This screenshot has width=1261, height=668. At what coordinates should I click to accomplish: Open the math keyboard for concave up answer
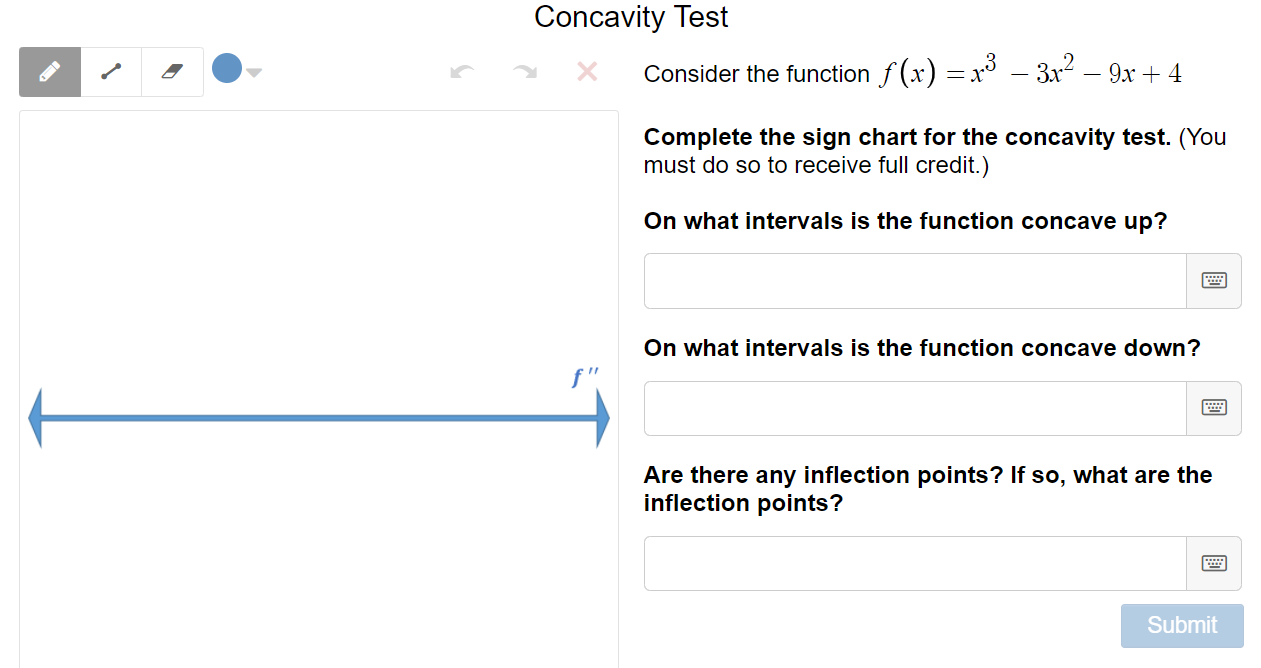pyautogui.click(x=1213, y=281)
